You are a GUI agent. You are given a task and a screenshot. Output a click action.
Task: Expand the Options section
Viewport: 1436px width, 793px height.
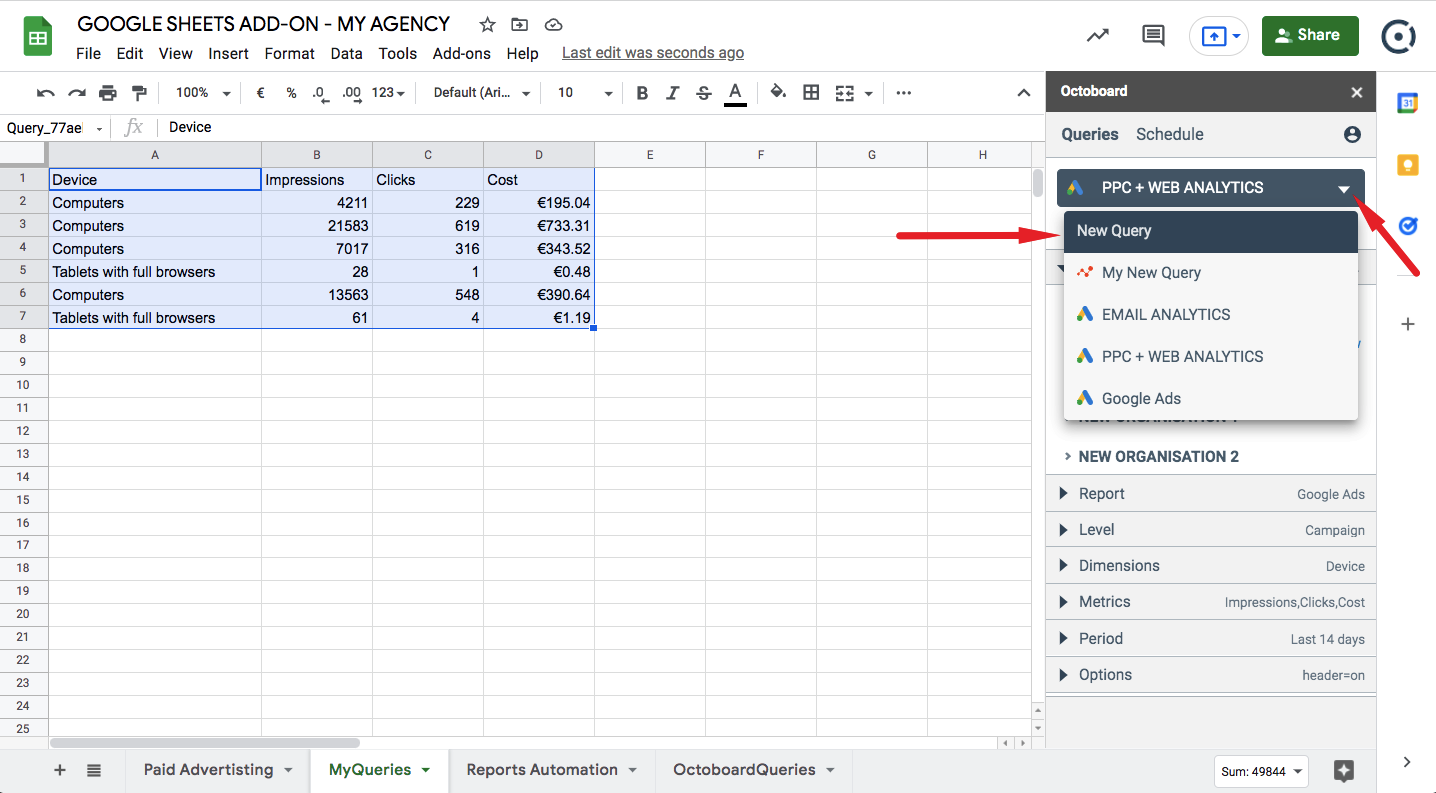coord(1211,675)
